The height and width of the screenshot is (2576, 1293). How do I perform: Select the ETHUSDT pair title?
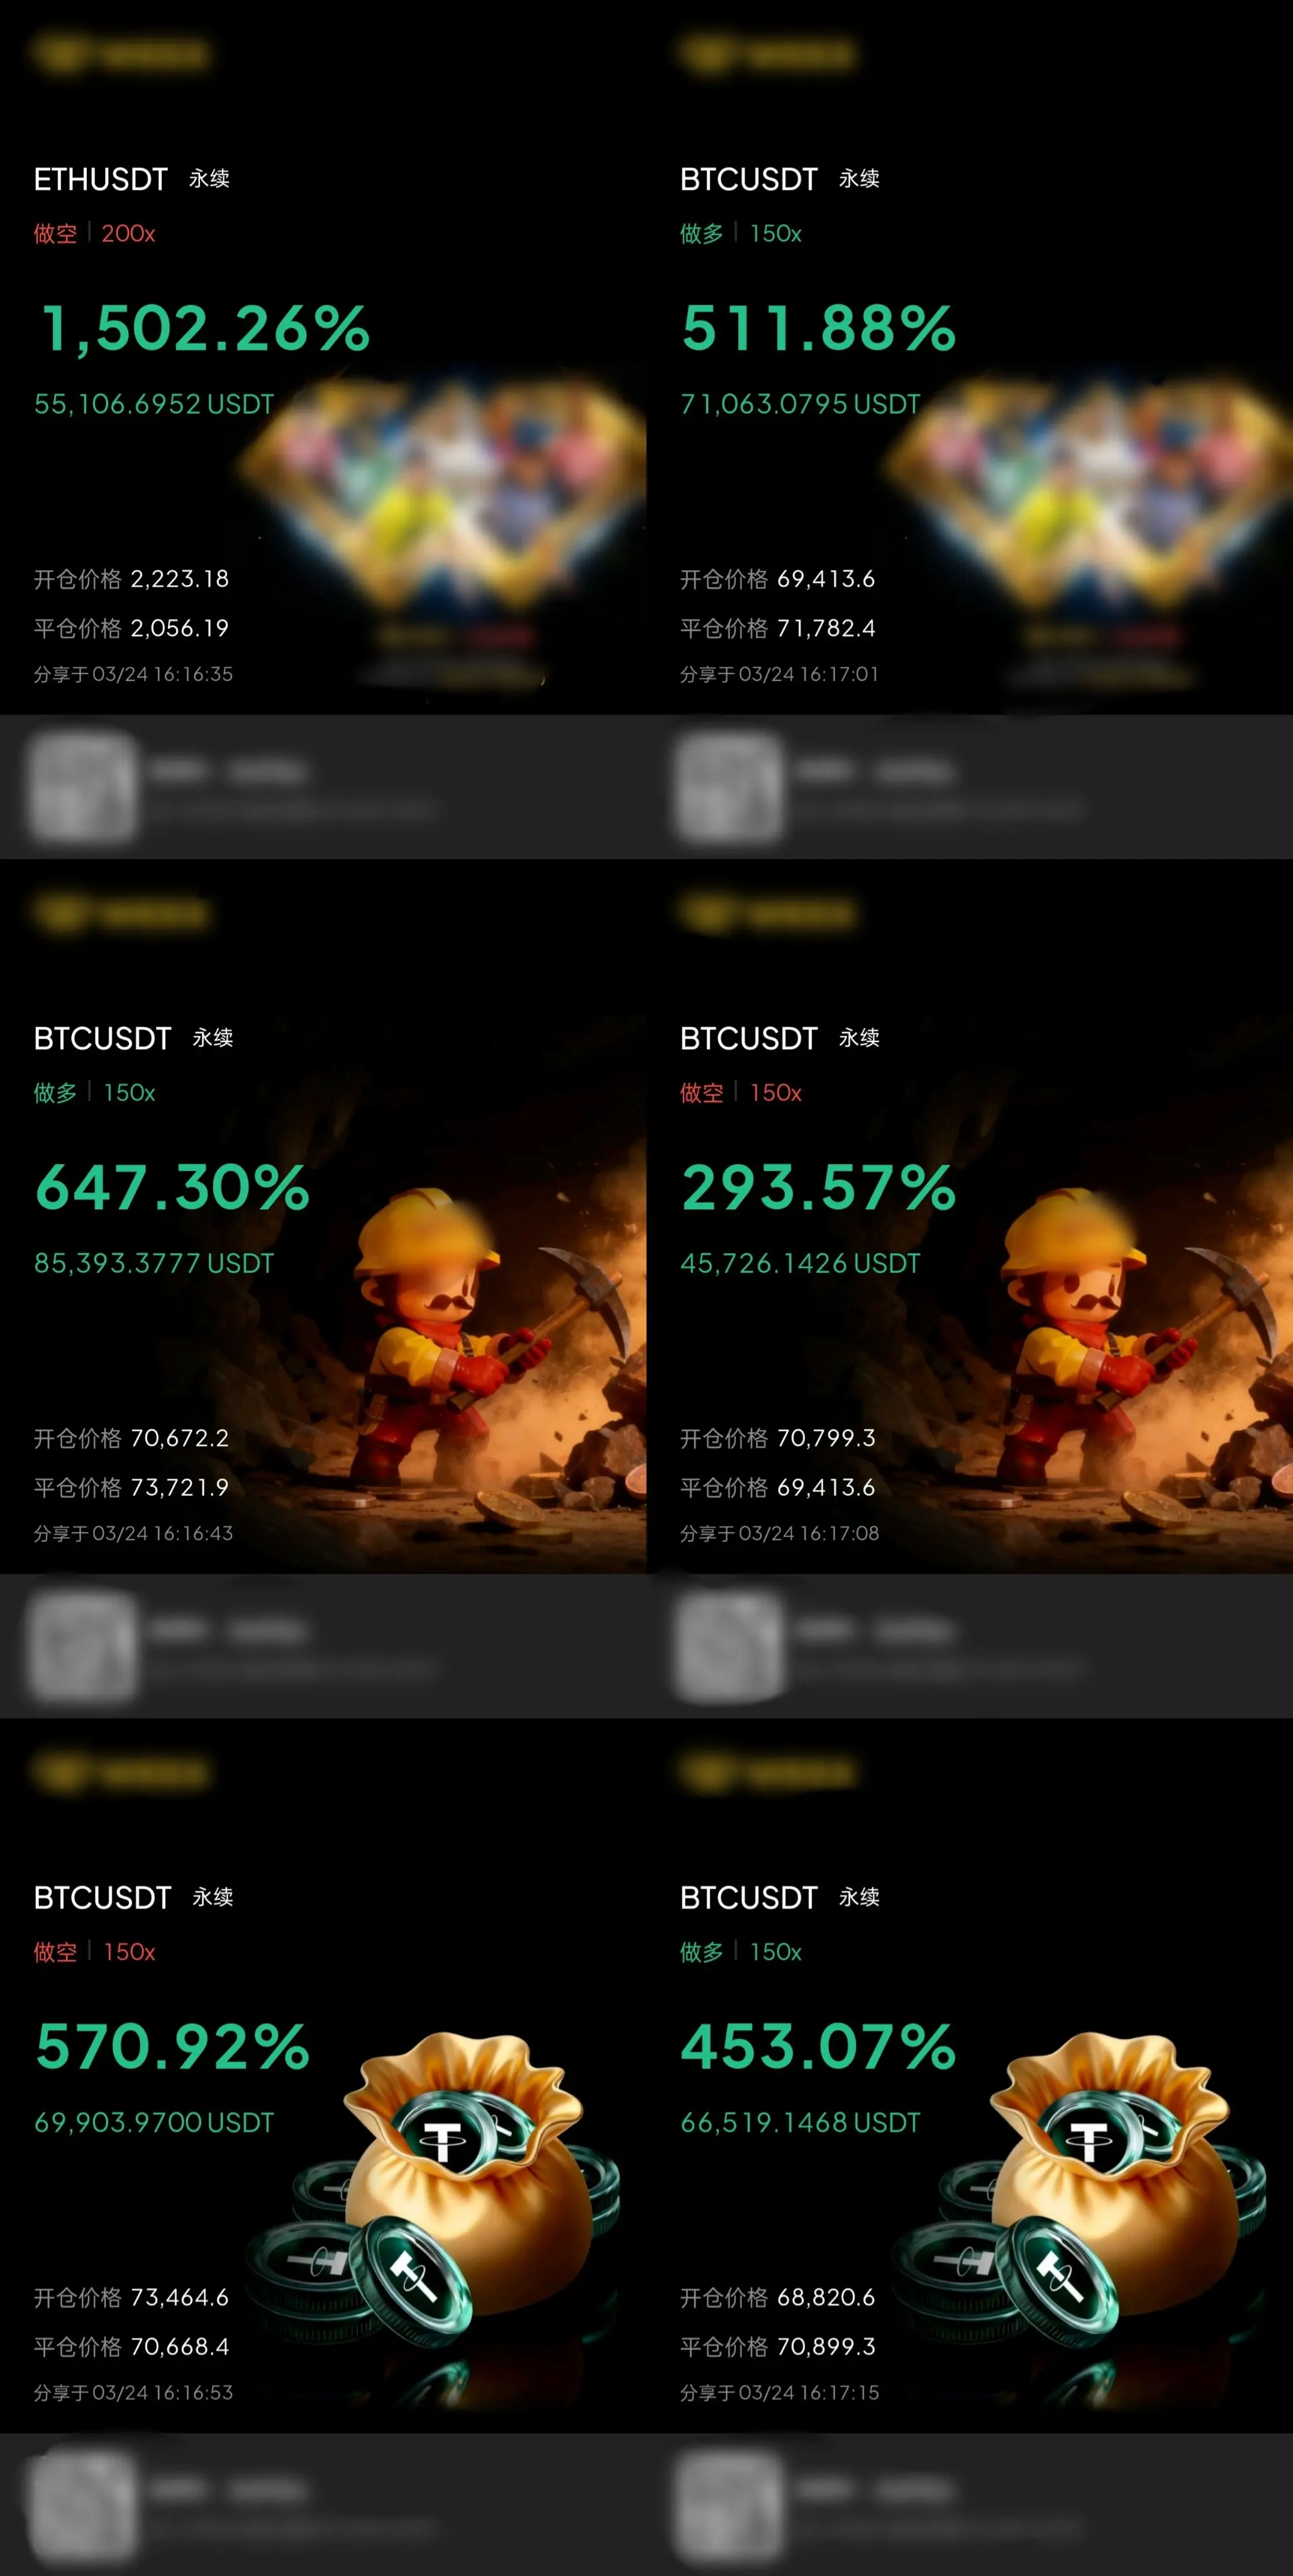(x=101, y=179)
